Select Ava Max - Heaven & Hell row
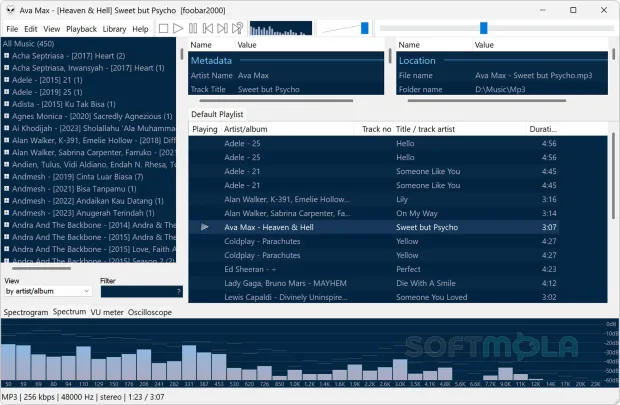This screenshot has height=405, width=620. (374, 227)
